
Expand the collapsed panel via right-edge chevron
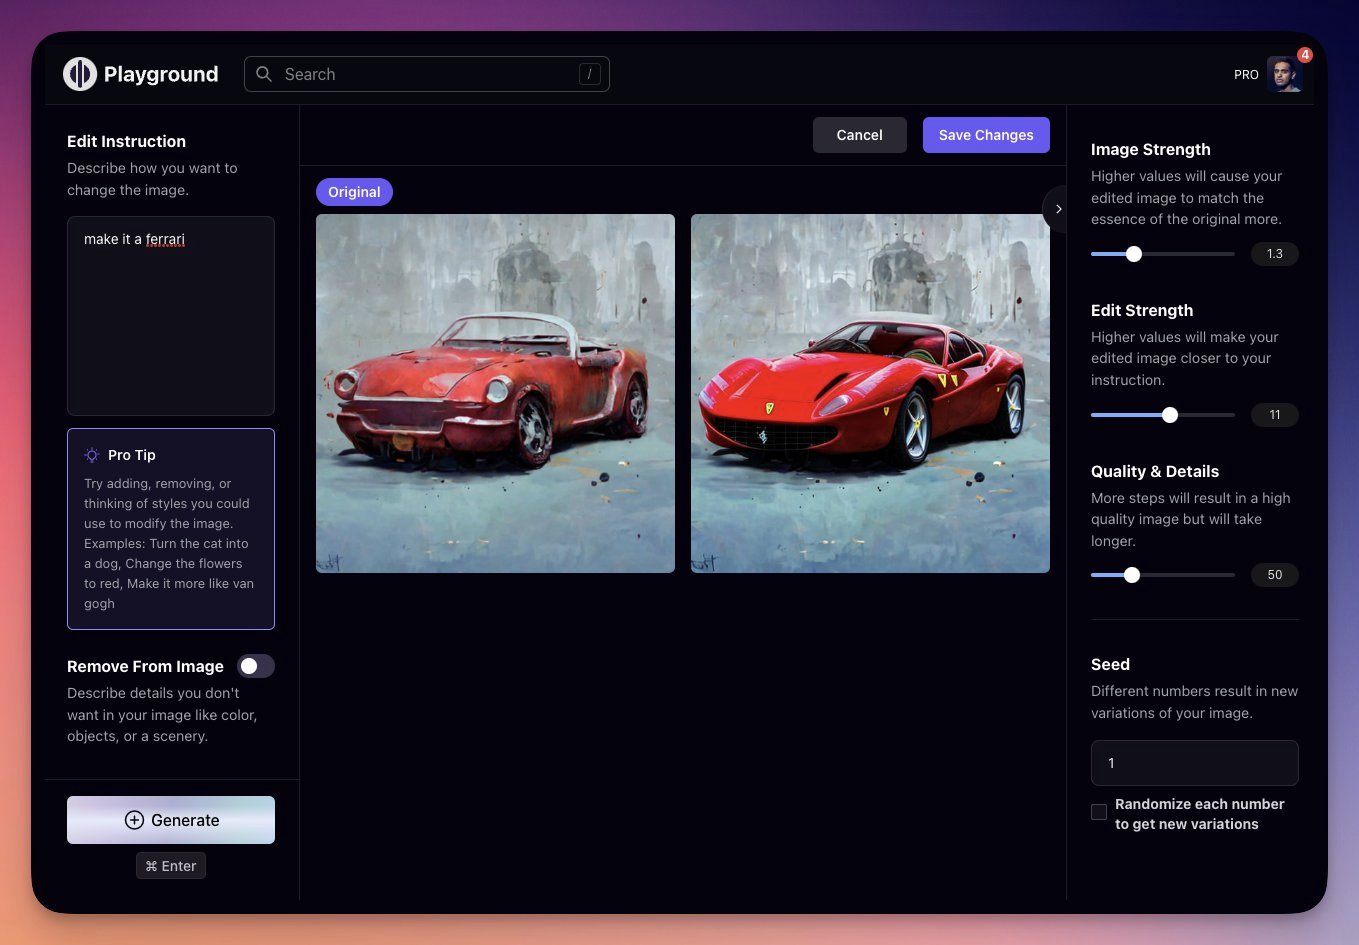point(1057,209)
